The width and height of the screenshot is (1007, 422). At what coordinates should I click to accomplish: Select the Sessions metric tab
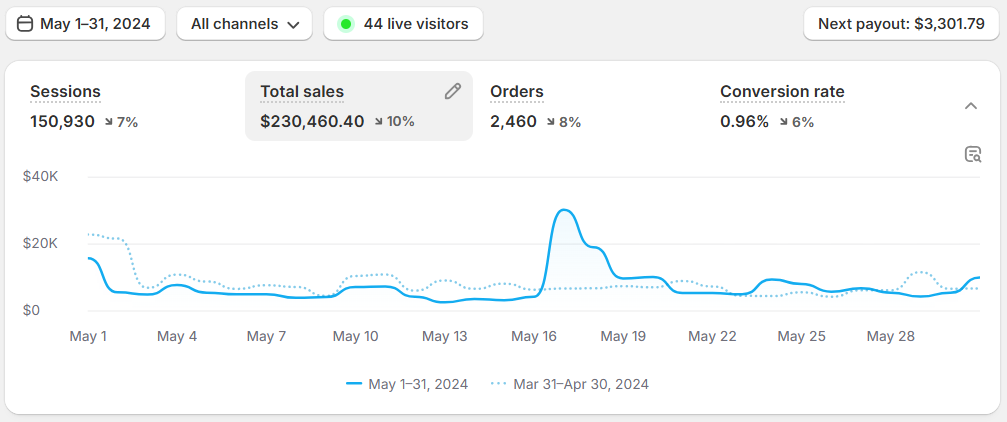128,105
